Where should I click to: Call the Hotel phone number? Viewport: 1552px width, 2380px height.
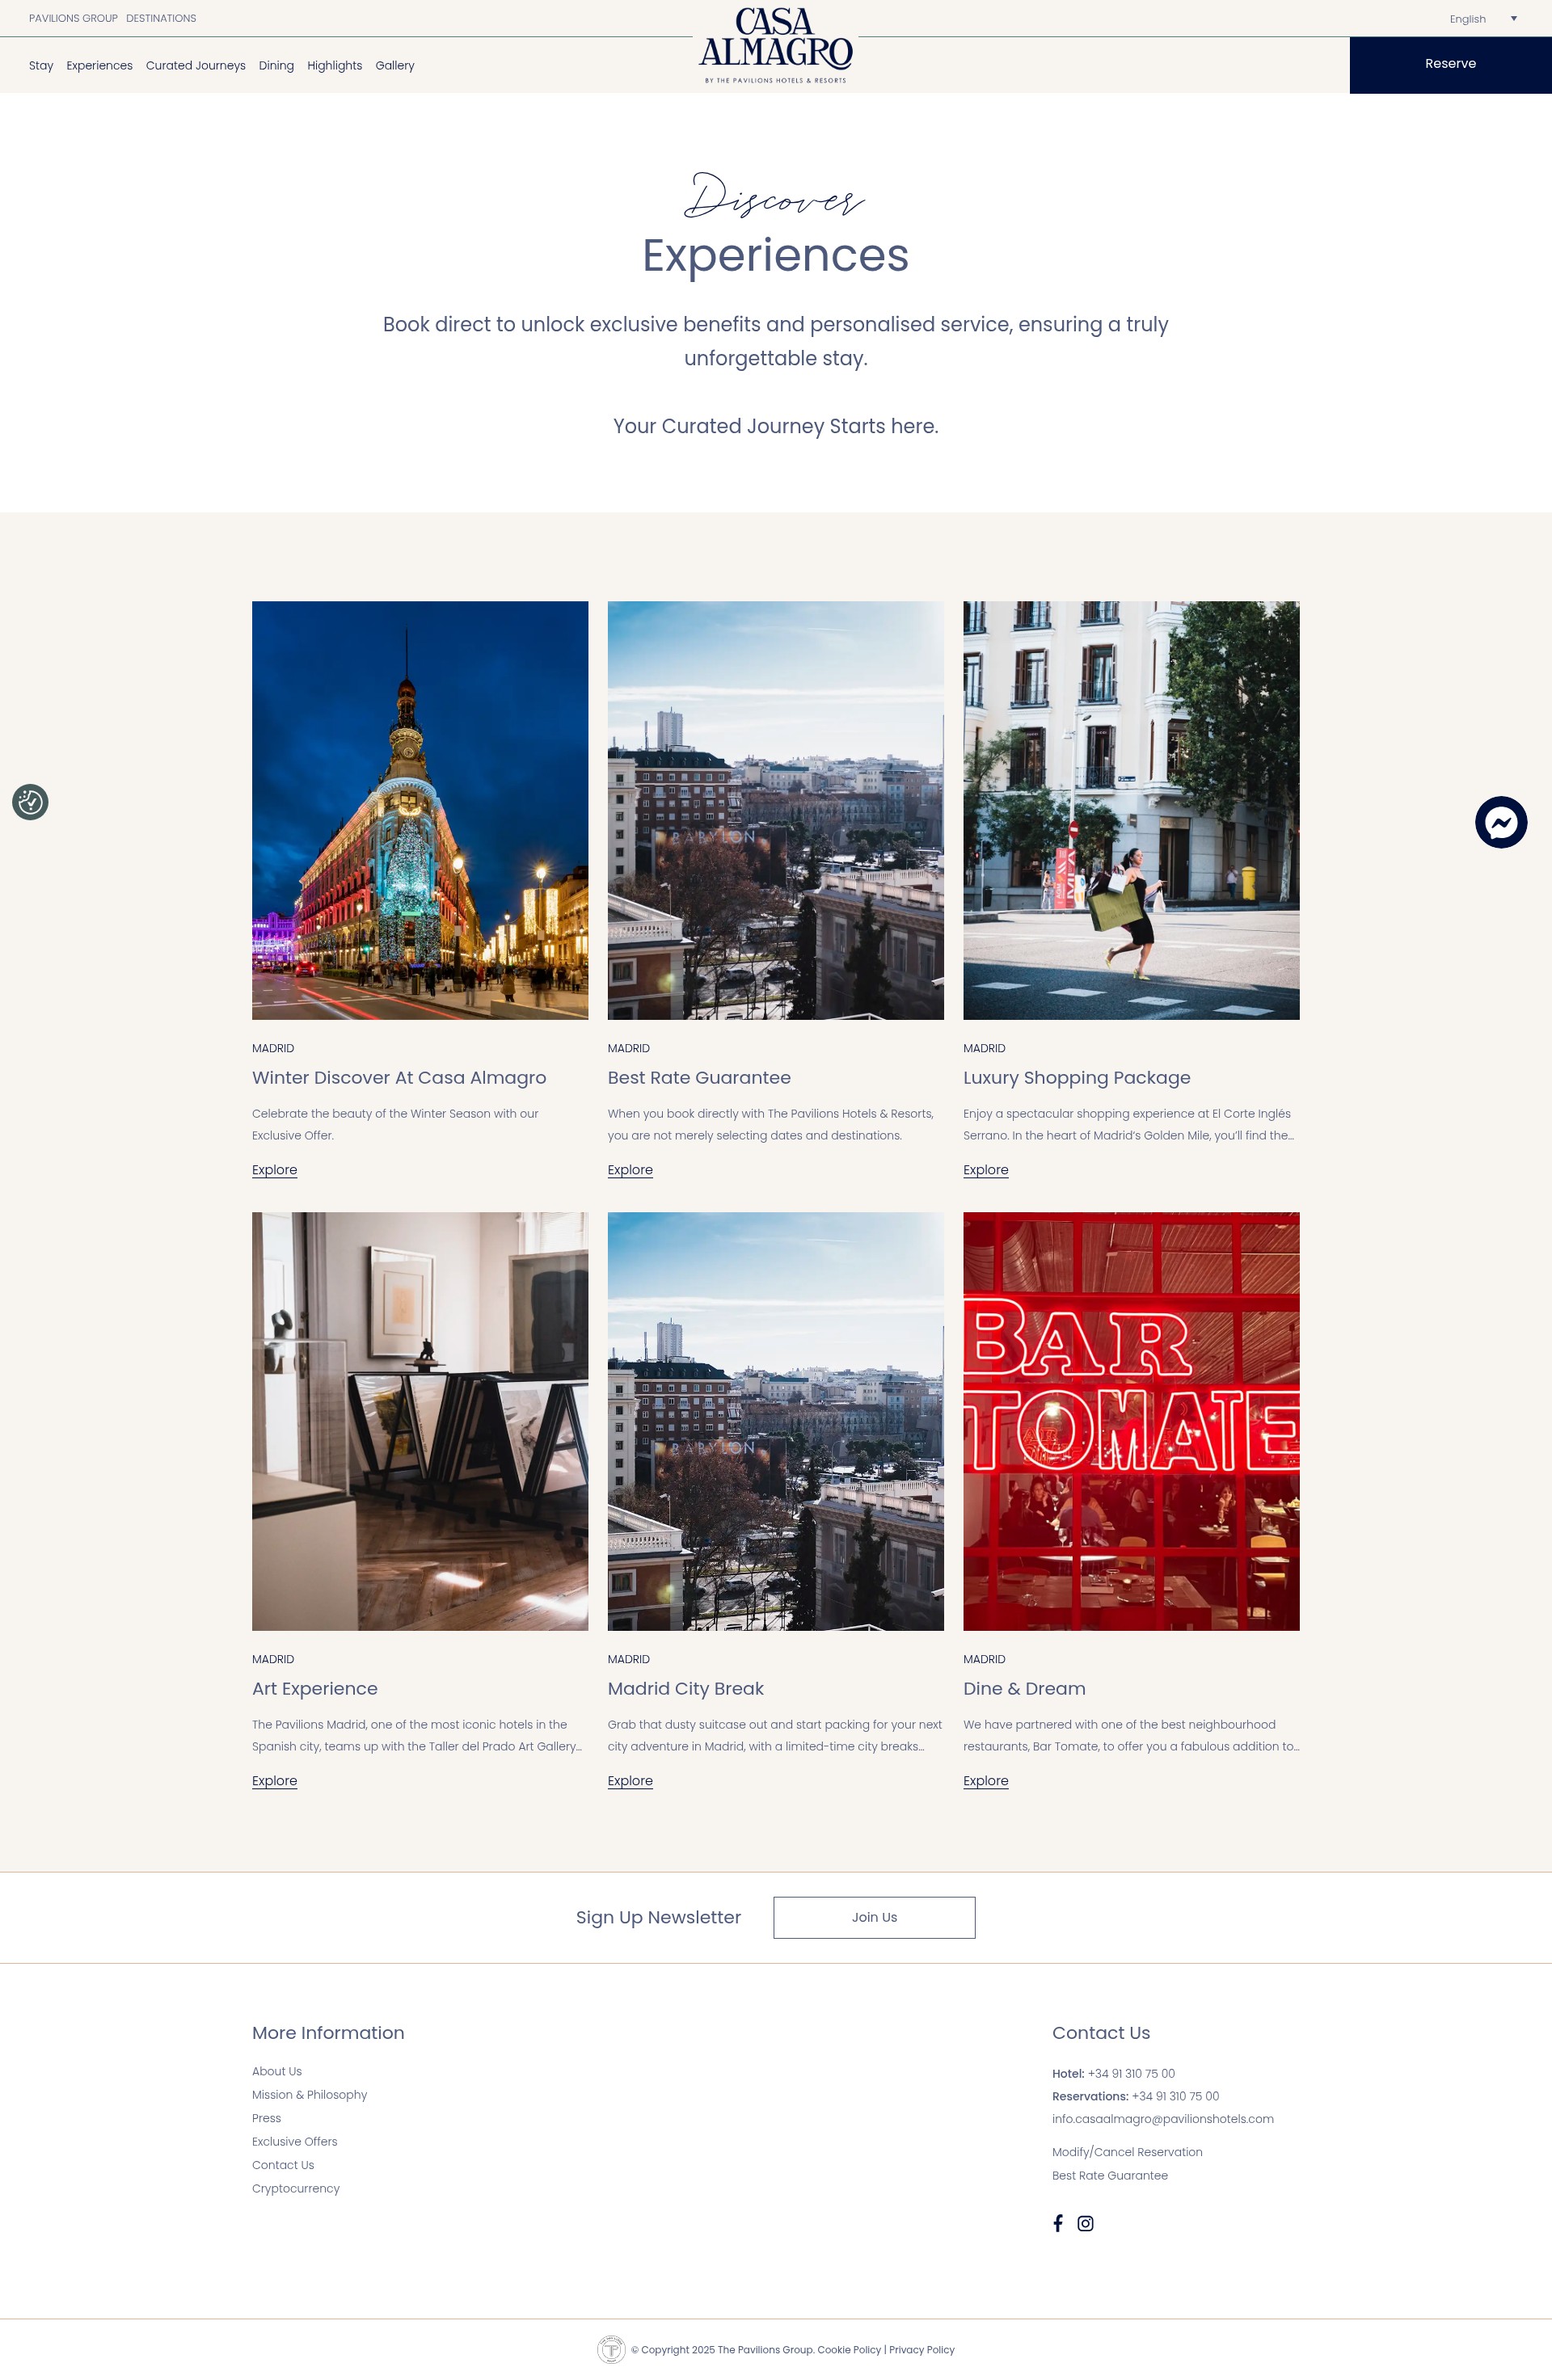tap(1131, 2074)
